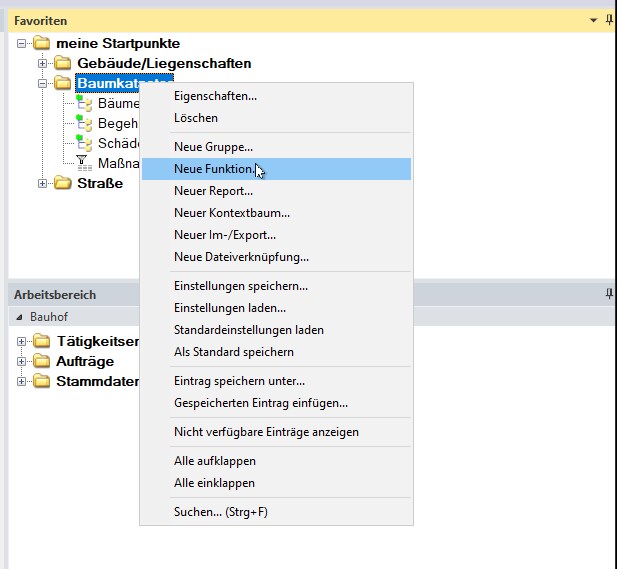Choose Löschen in the context menu
Screen dimensions: 617x569
point(195,118)
